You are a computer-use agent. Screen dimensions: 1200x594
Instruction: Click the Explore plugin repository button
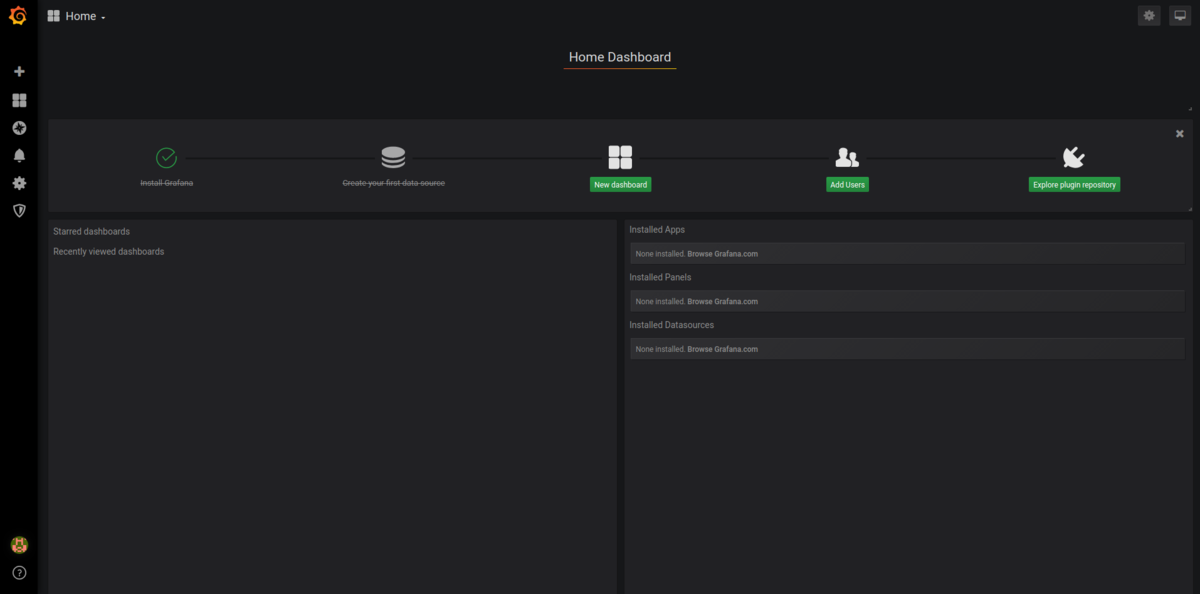click(x=1074, y=185)
